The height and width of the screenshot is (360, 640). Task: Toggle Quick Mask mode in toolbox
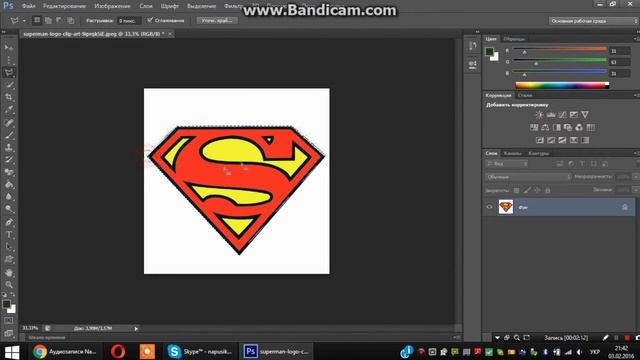pyautogui.click(x=9, y=321)
